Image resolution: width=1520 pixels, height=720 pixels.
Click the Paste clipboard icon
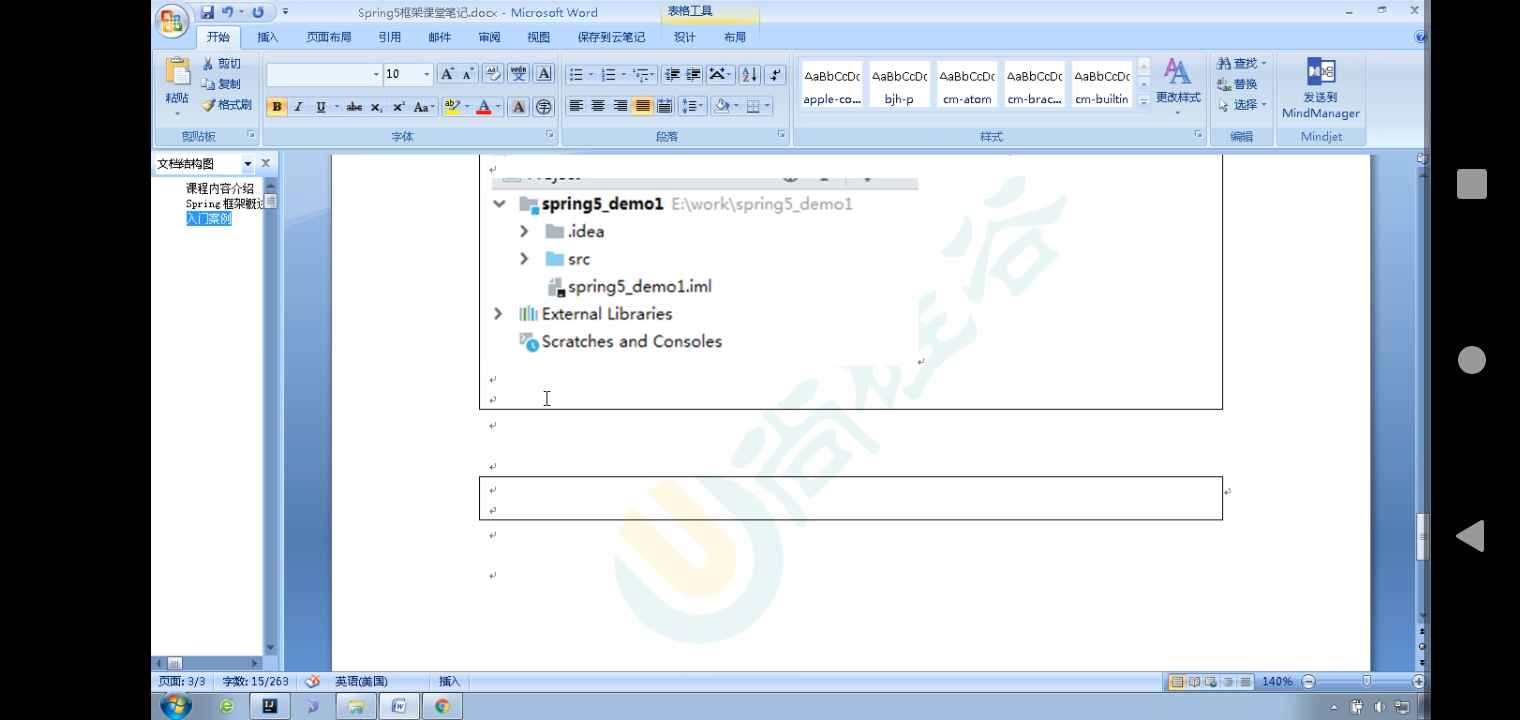click(x=177, y=72)
